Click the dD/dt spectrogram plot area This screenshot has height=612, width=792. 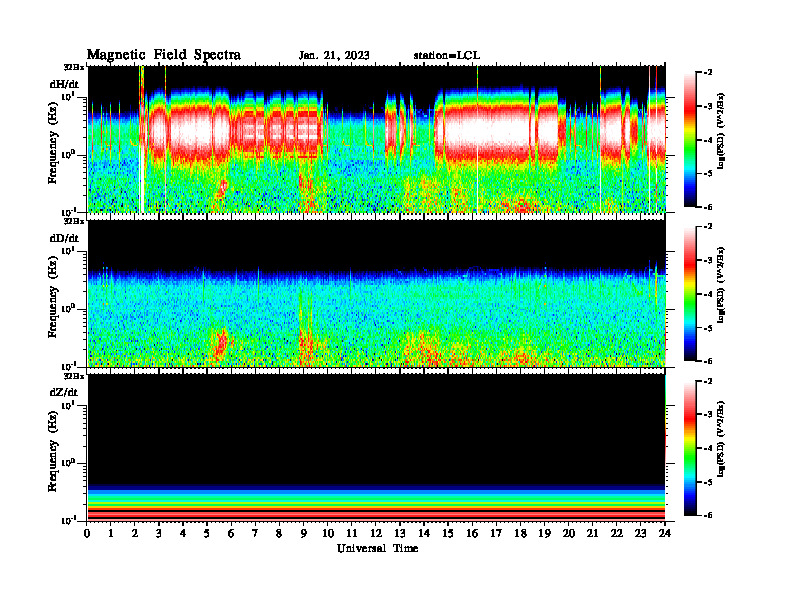377,293
